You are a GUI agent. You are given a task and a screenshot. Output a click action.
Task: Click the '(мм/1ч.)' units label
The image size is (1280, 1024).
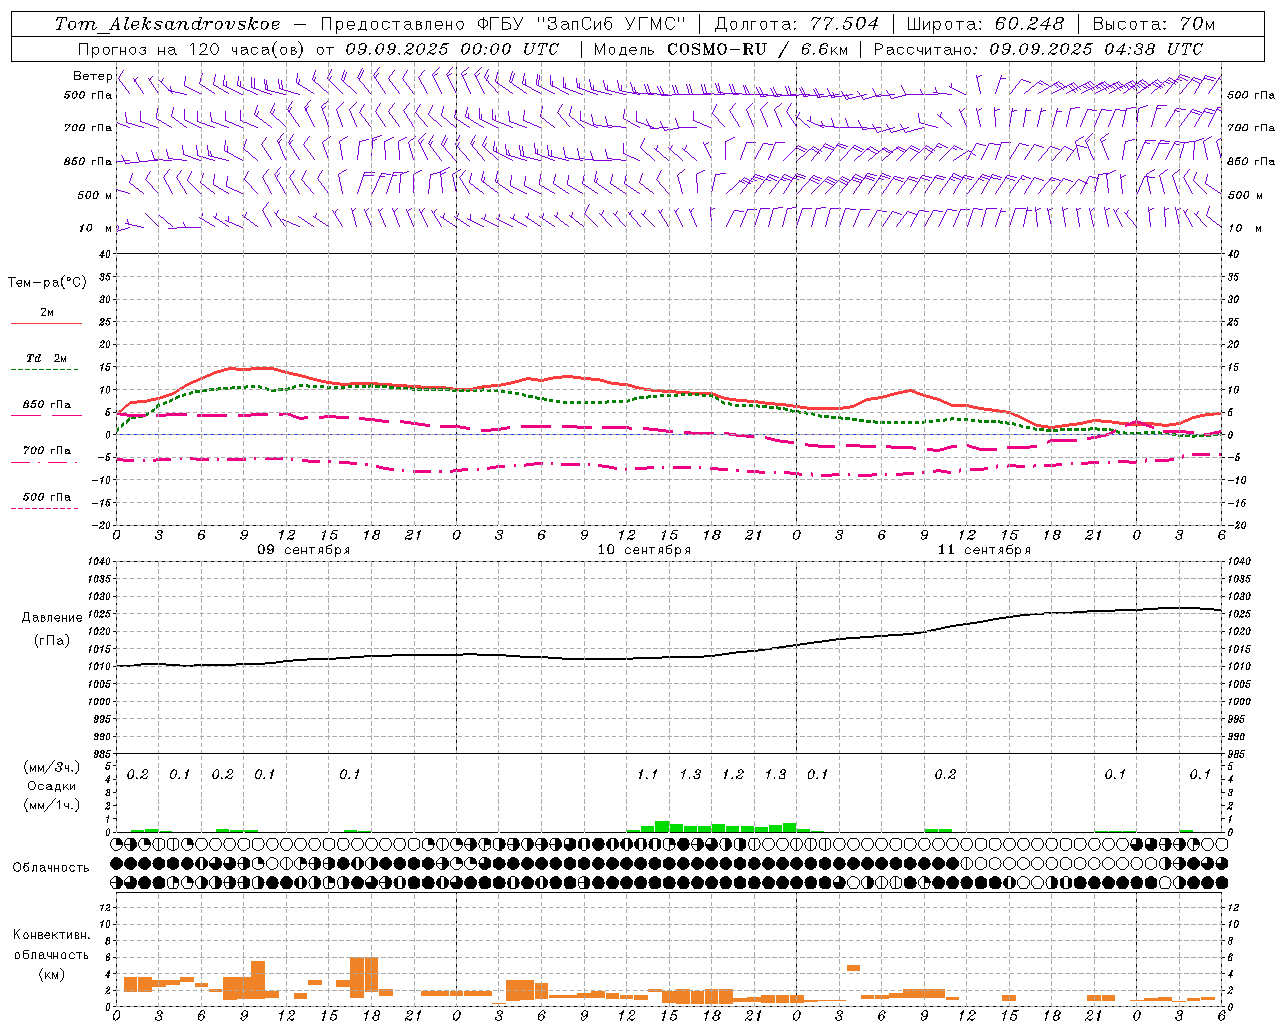click(52, 805)
